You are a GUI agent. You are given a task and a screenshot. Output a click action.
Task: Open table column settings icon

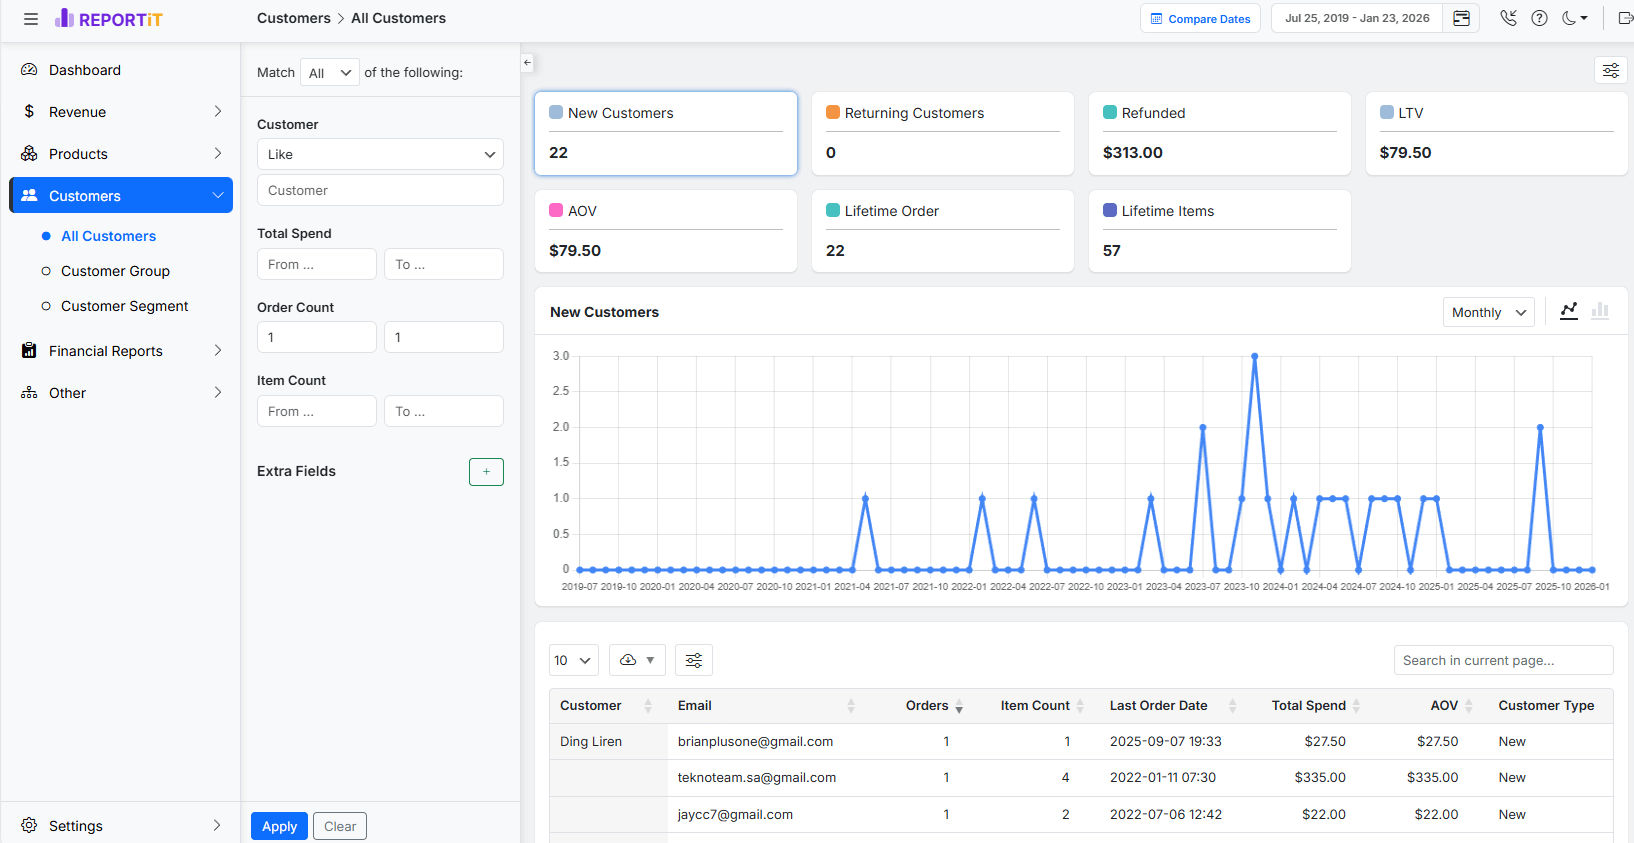click(x=694, y=660)
